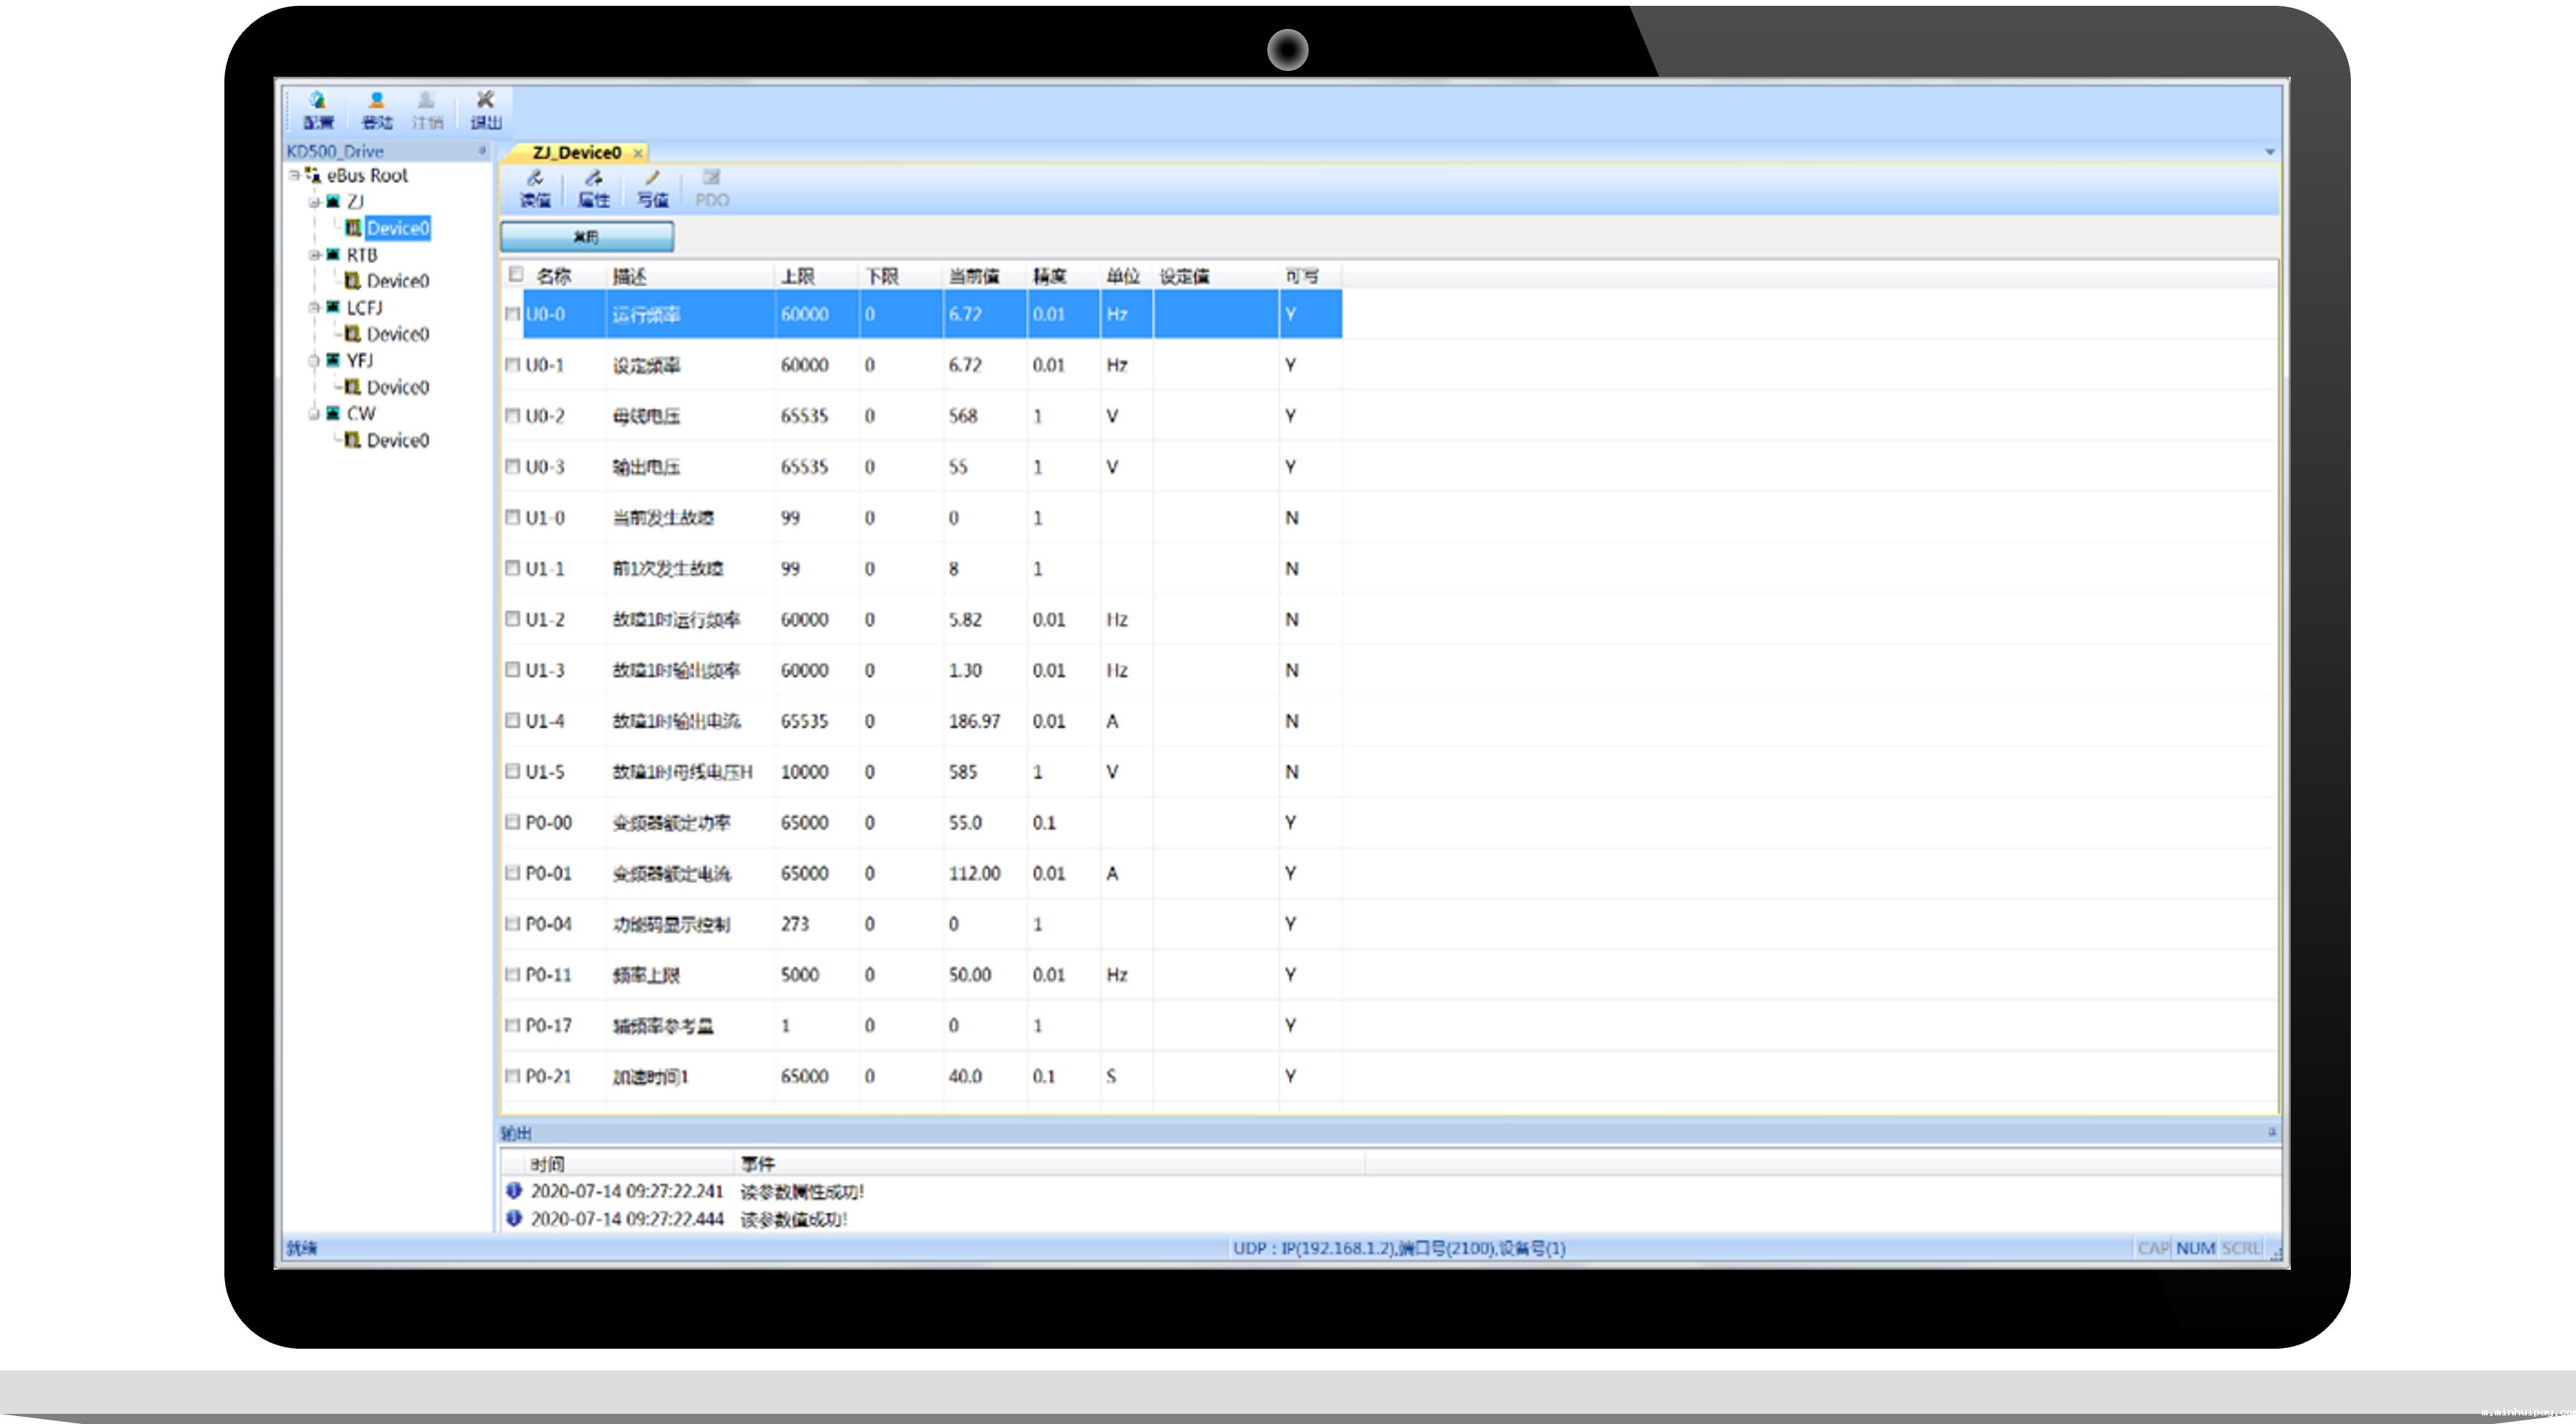Enable the checkbox for row P0-11
The height and width of the screenshot is (1424, 2576).
point(513,974)
